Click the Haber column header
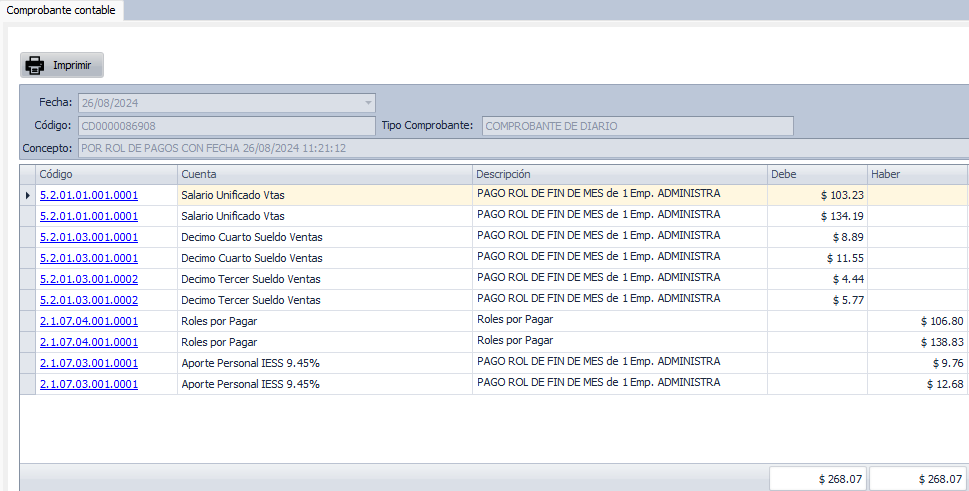969x491 pixels. 916,174
